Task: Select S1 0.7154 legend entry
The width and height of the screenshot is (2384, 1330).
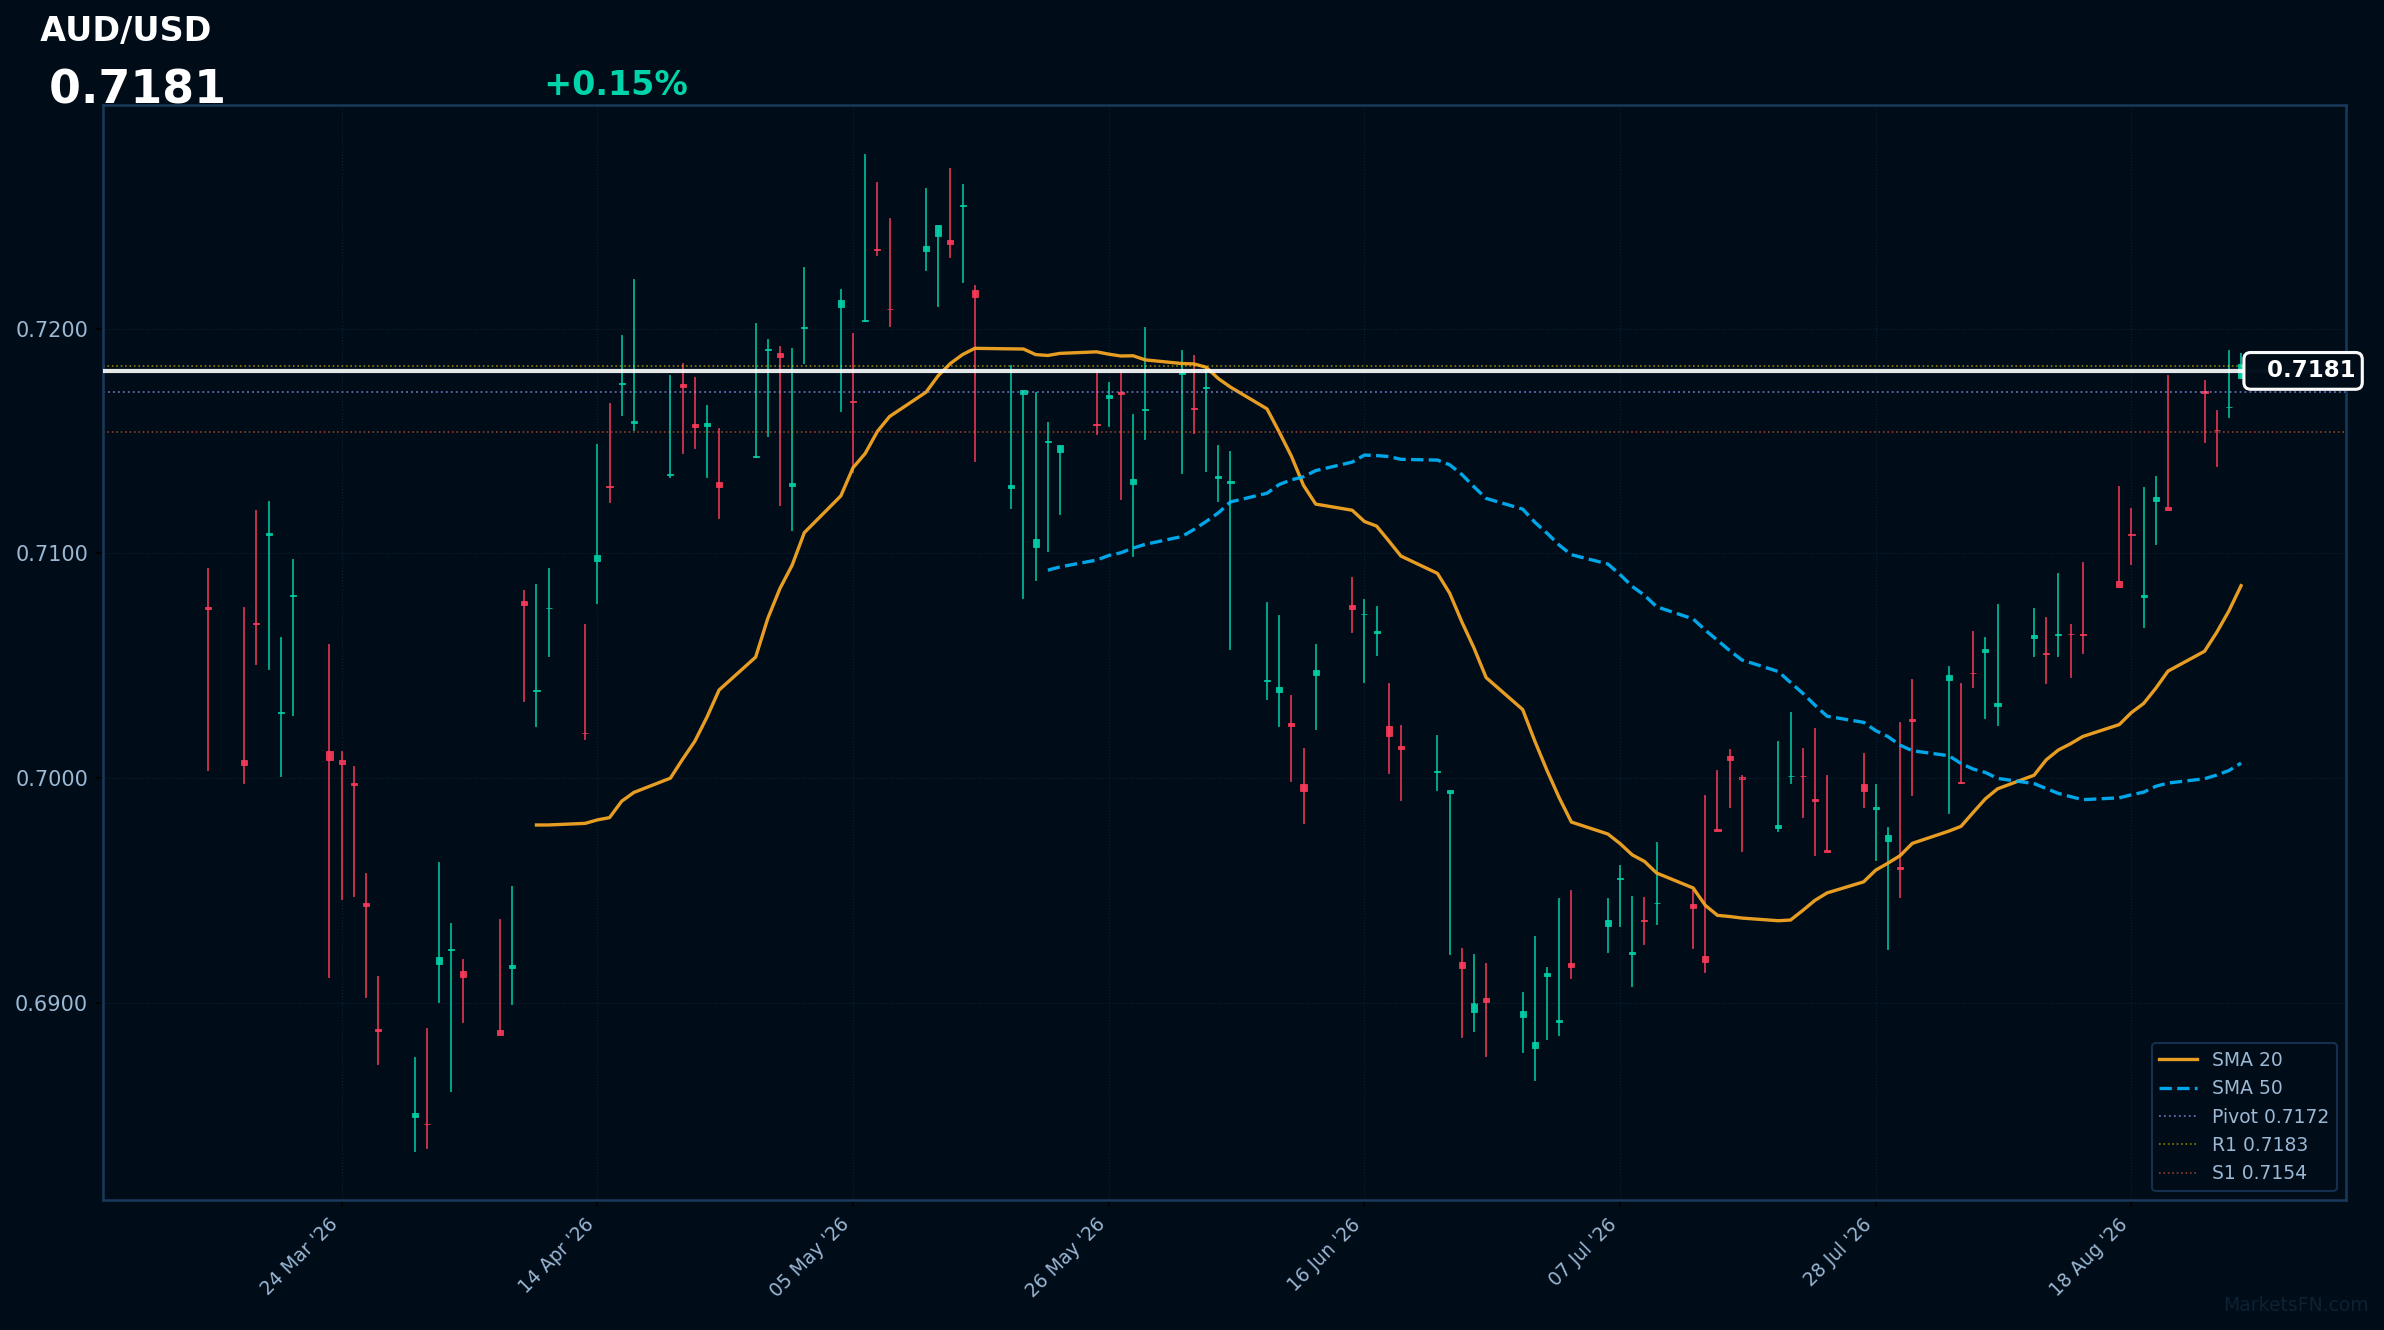Action: tap(2246, 1172)
